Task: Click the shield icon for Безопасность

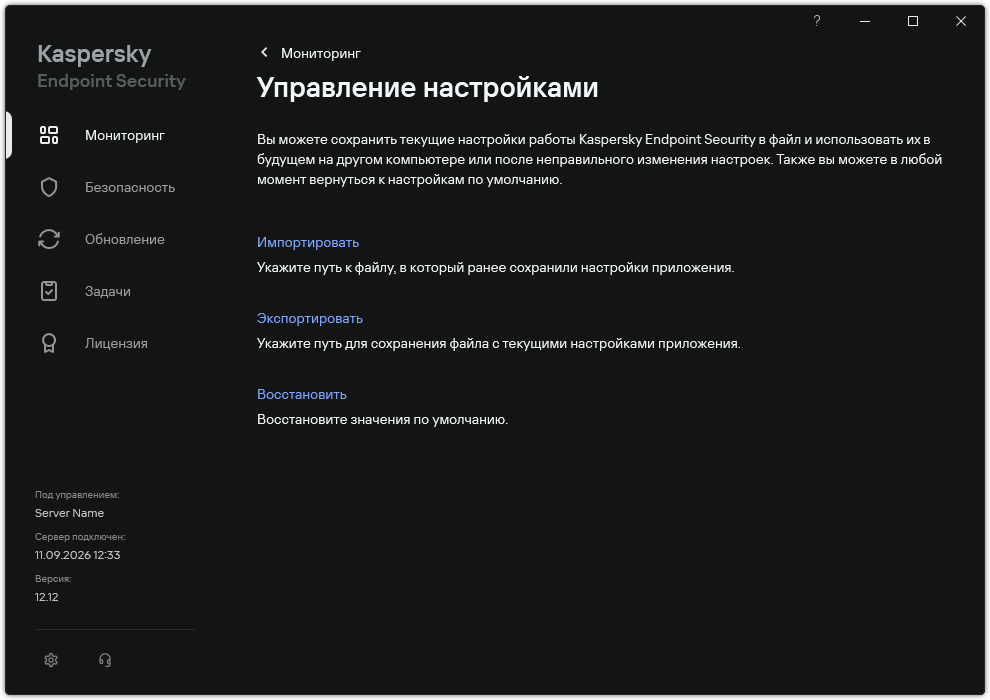Action: (49, 187)
